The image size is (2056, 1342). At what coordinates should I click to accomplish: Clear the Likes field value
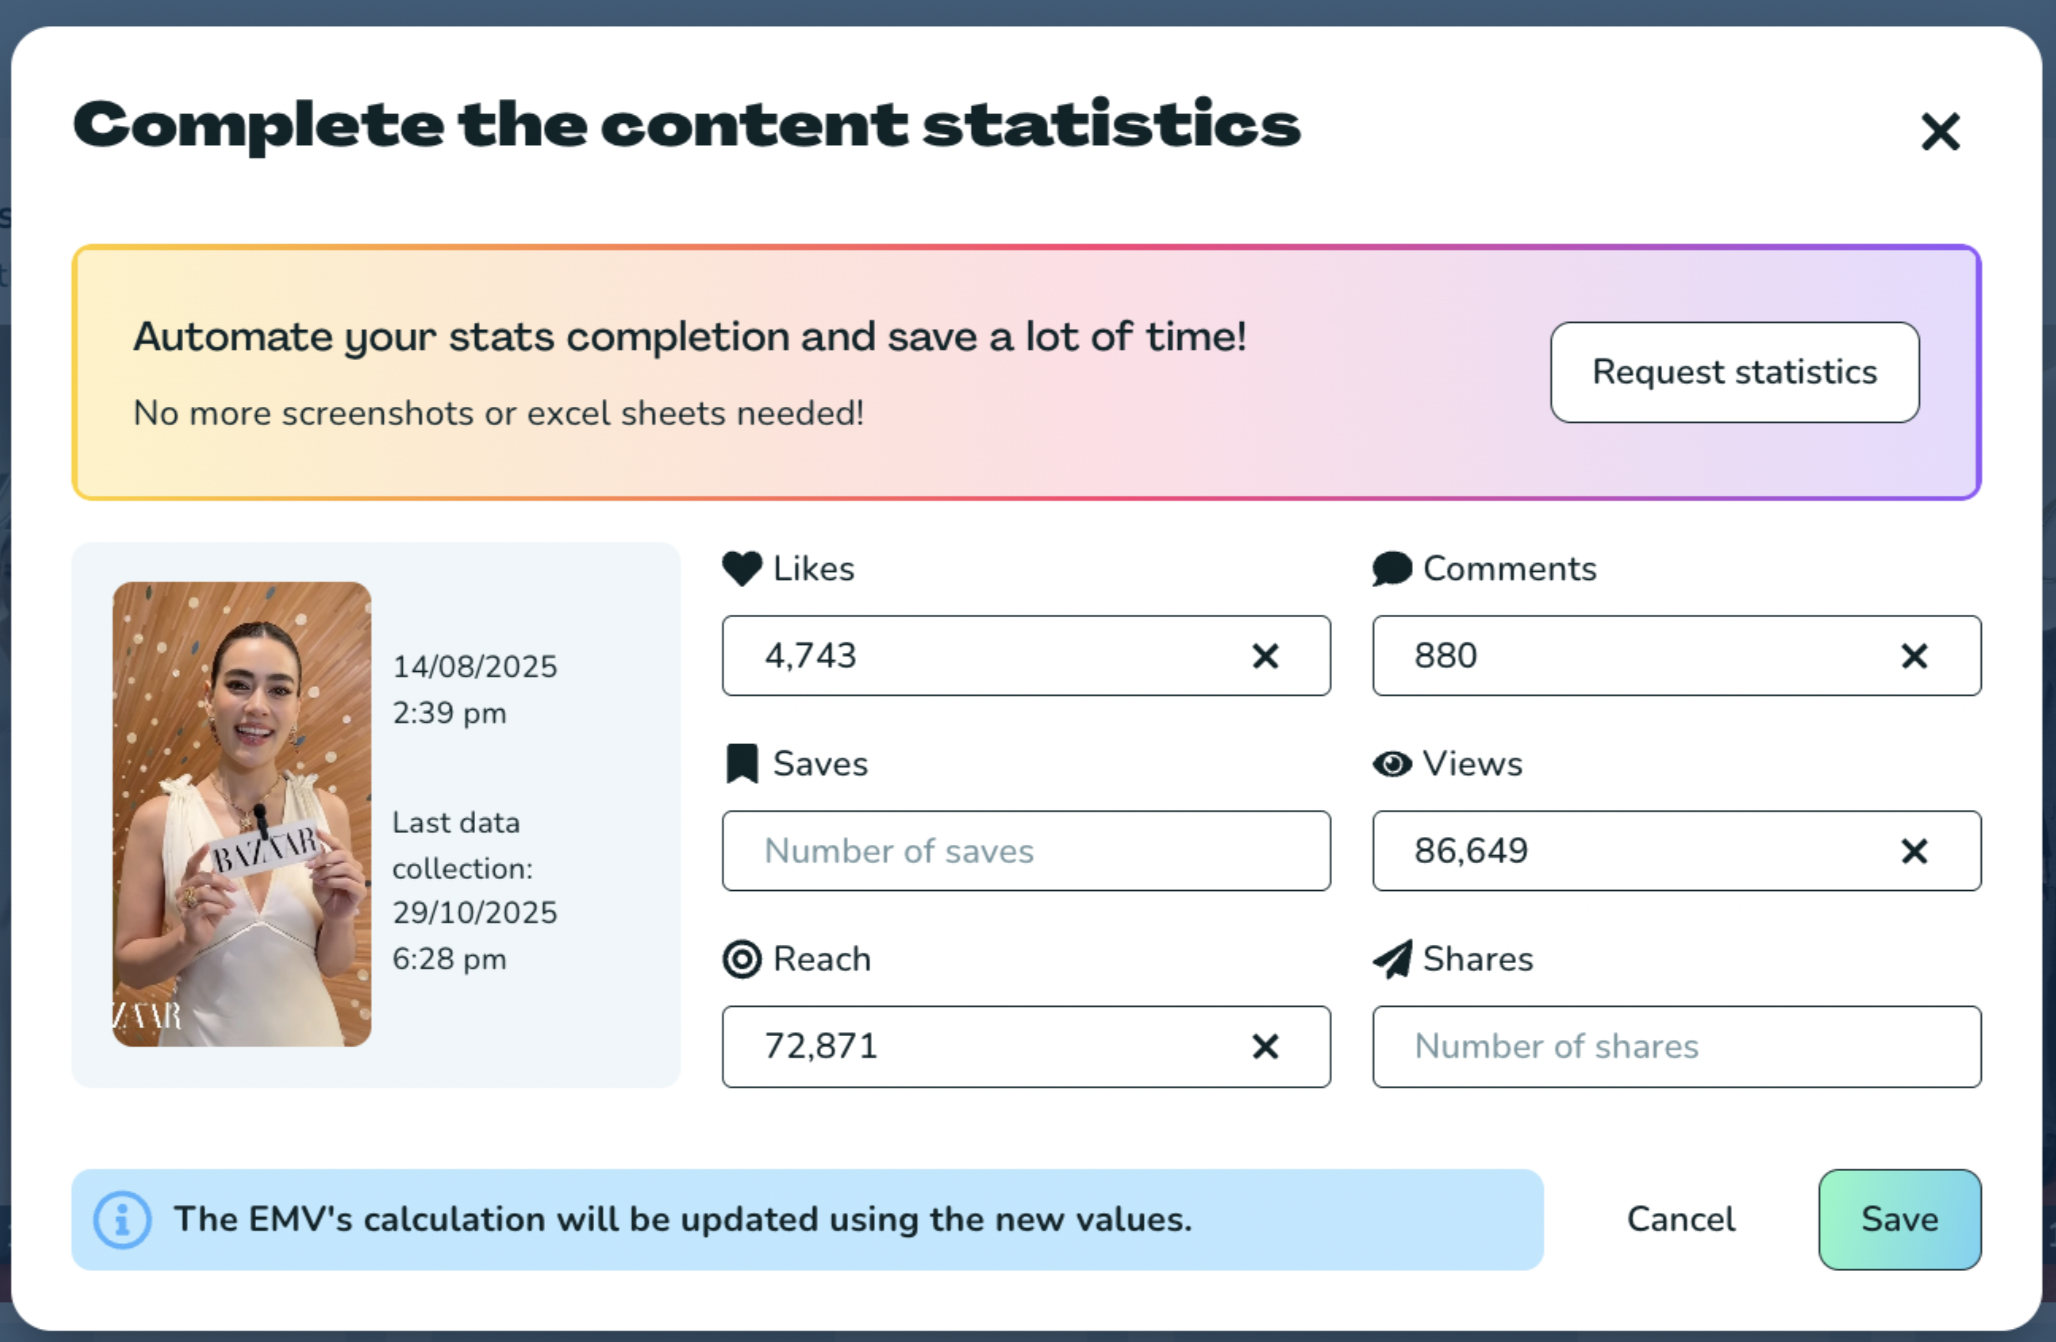tap(1265, 656)
